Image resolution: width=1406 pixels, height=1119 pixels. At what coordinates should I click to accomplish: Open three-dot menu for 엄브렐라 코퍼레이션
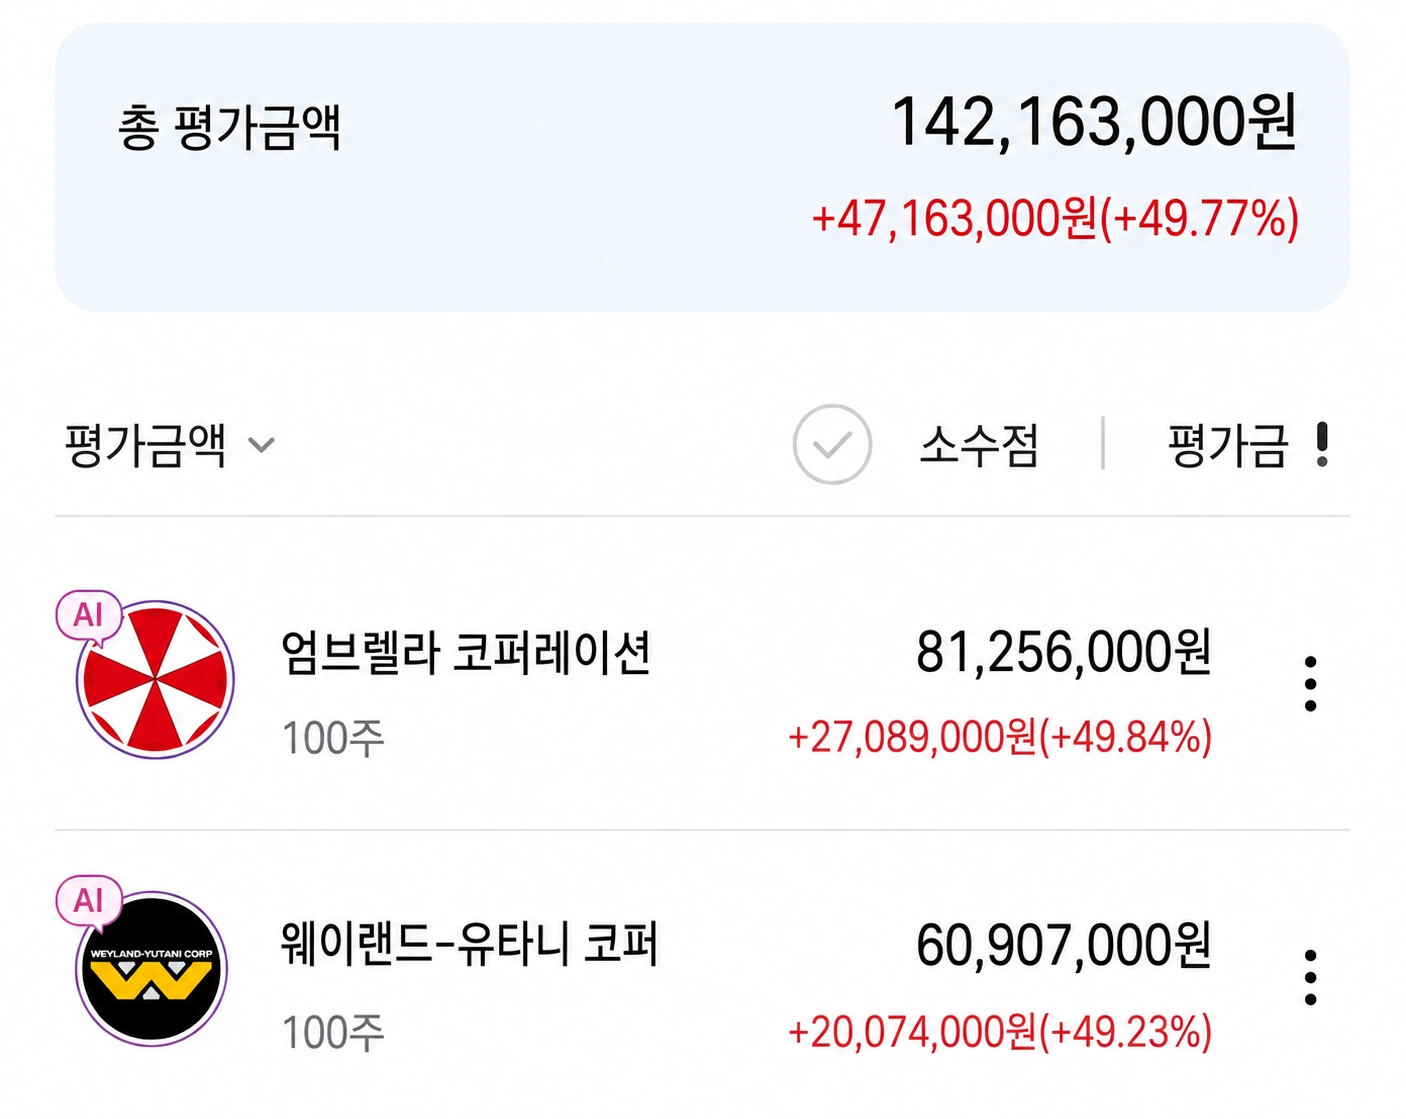pos(1310,684)
